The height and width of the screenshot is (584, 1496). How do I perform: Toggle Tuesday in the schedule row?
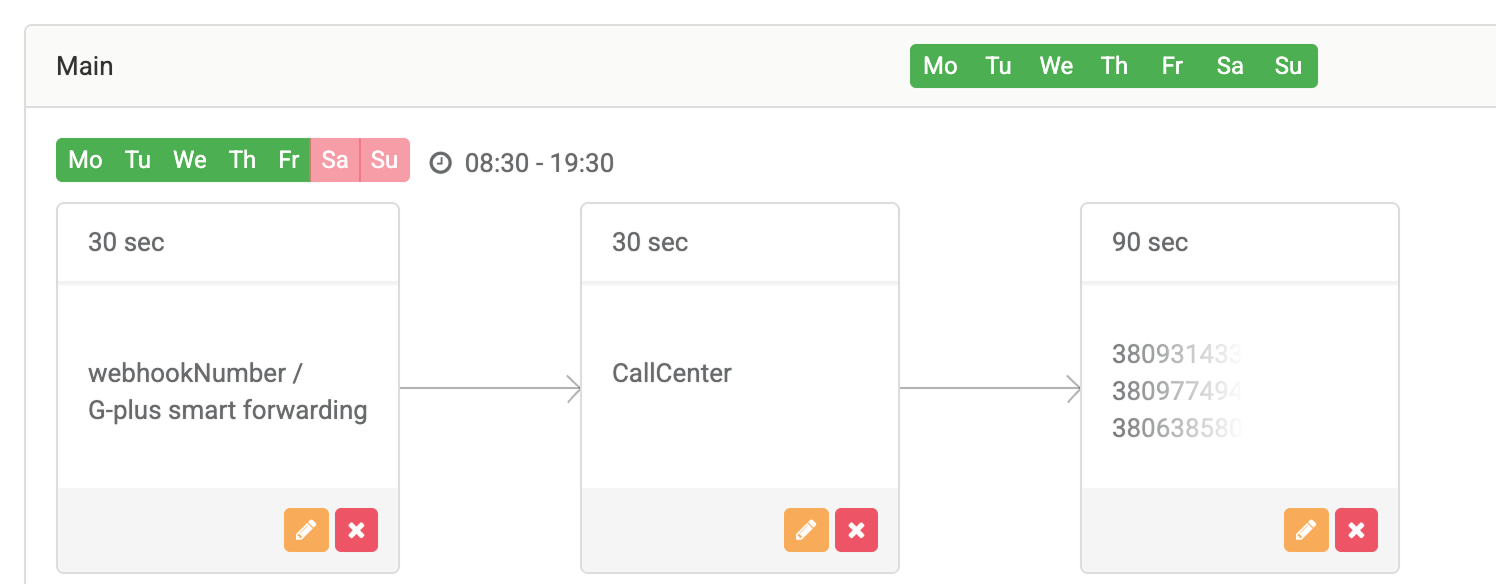(137, 160)
